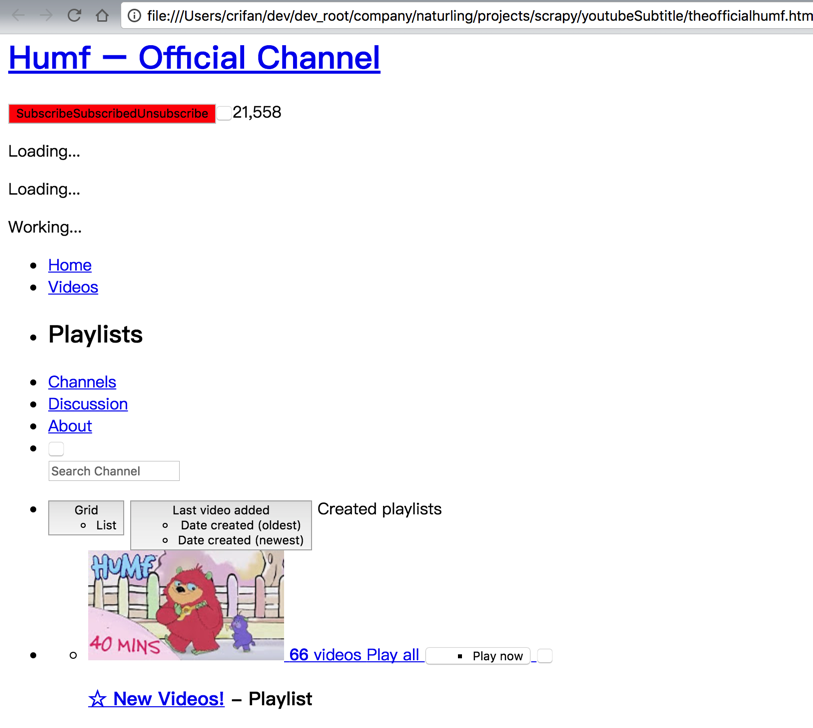Click the Working... text
This screenshot has height=728, width=813.
coord(45,227)
